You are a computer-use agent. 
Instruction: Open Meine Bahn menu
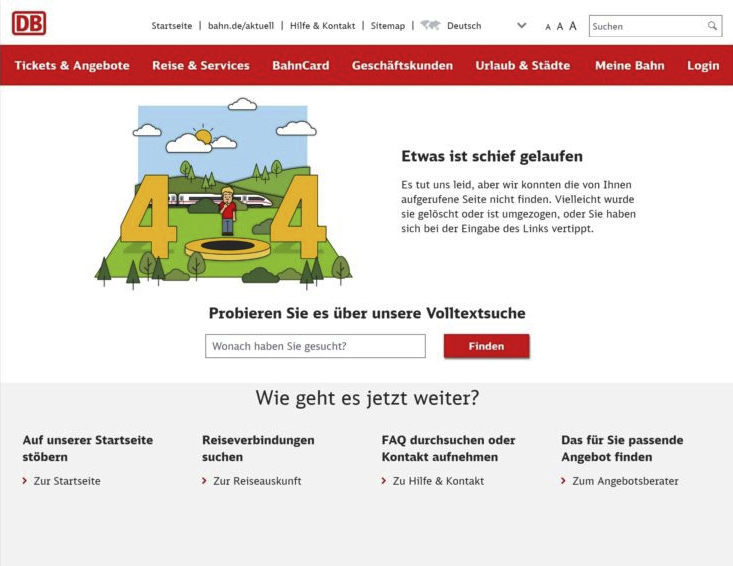[630, 65]
